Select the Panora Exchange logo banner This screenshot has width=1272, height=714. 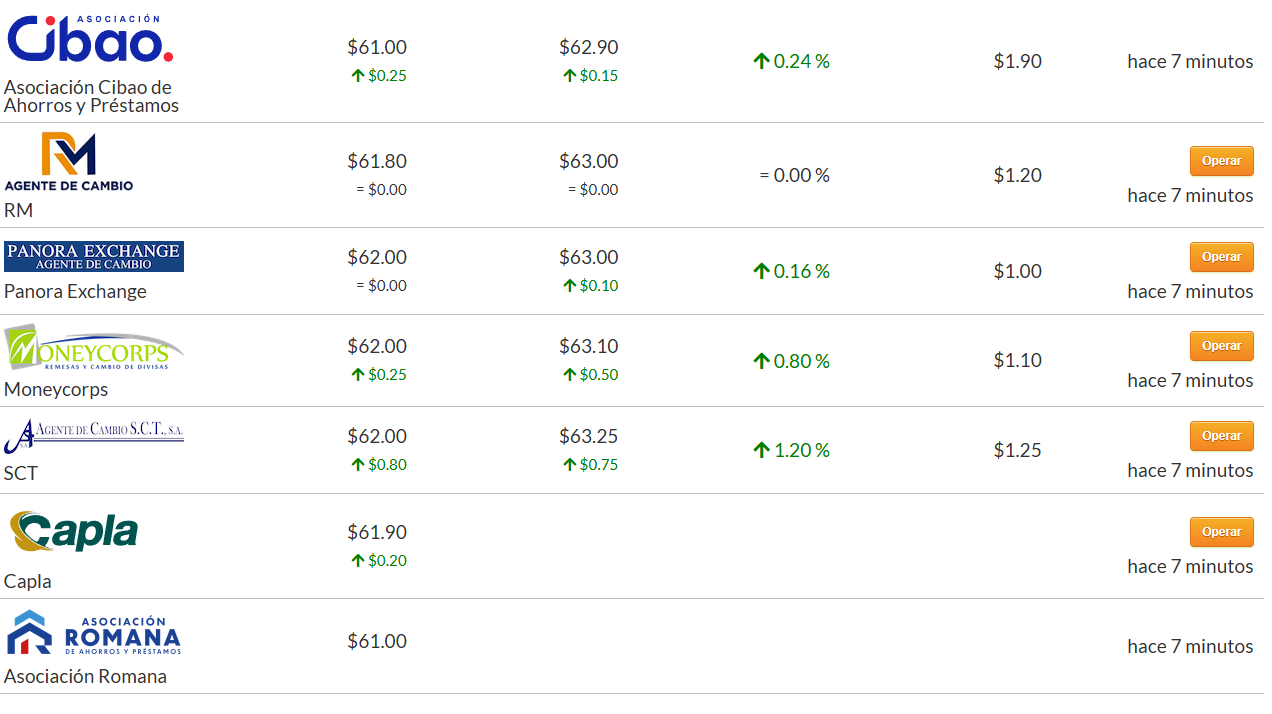click(x=94, y=256)
